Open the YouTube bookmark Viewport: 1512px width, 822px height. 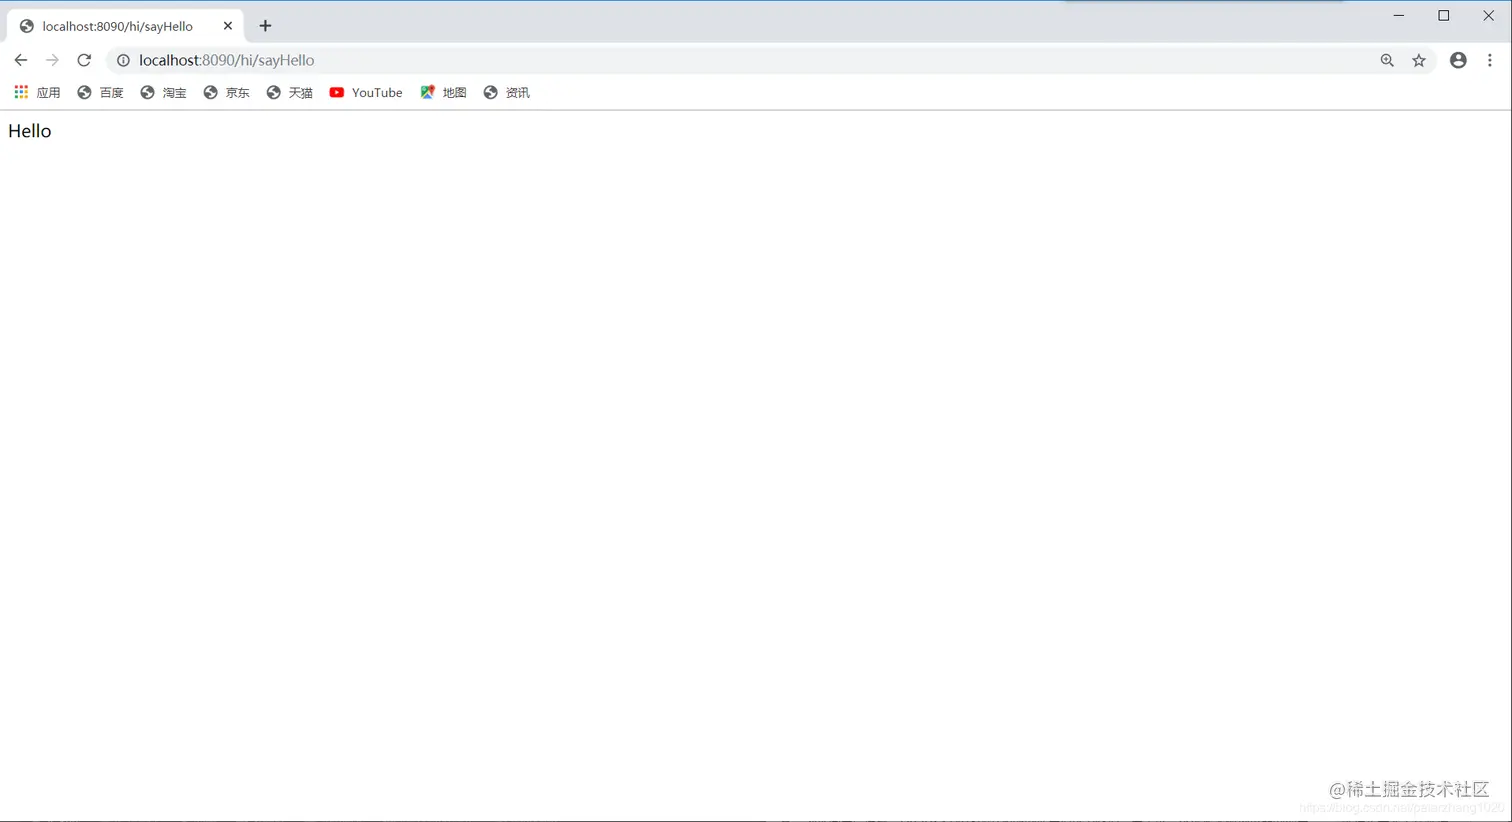(366, 92)
